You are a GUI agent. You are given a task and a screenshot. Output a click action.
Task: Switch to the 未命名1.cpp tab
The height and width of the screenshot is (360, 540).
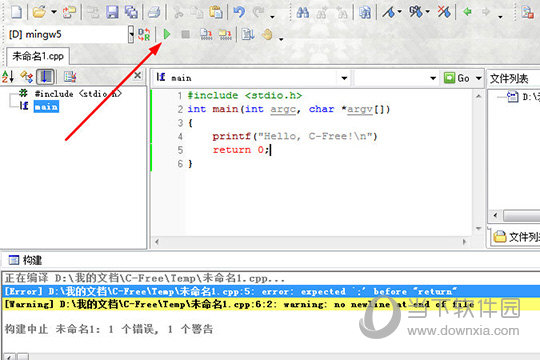38,56
